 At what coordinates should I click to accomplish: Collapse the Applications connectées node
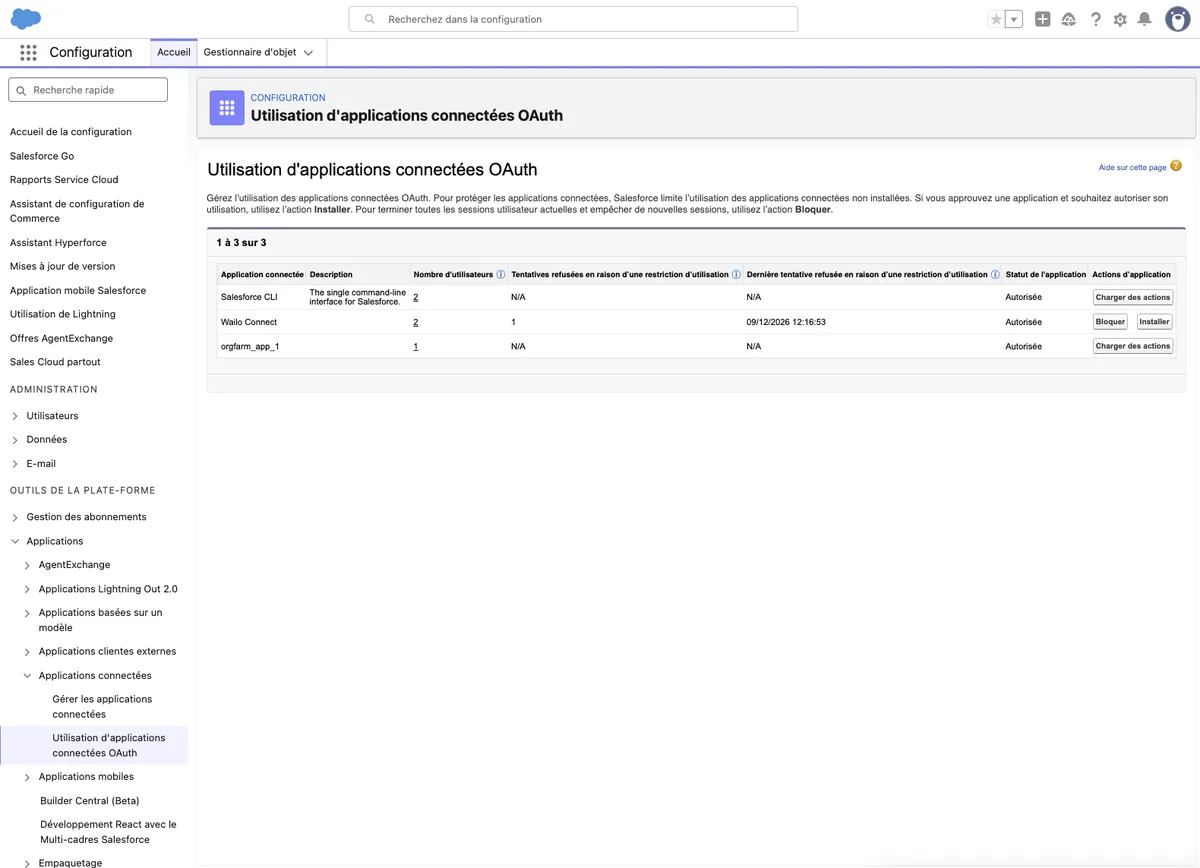point(27,676)
